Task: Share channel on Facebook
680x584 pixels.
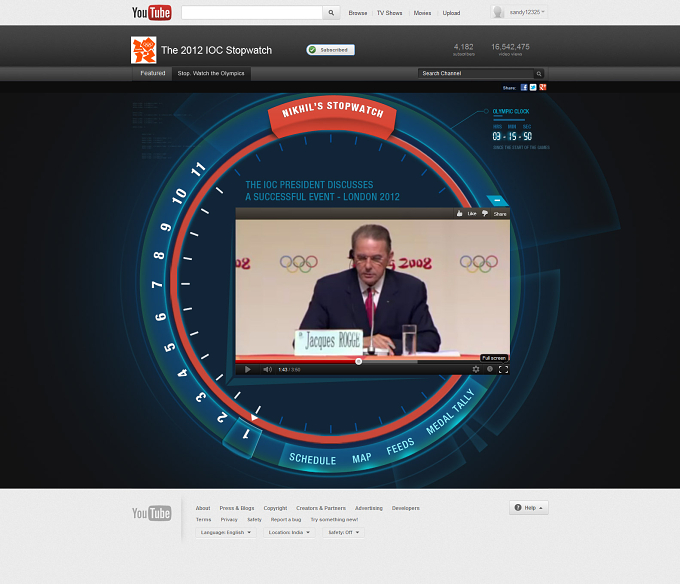Action: (524, 88)
